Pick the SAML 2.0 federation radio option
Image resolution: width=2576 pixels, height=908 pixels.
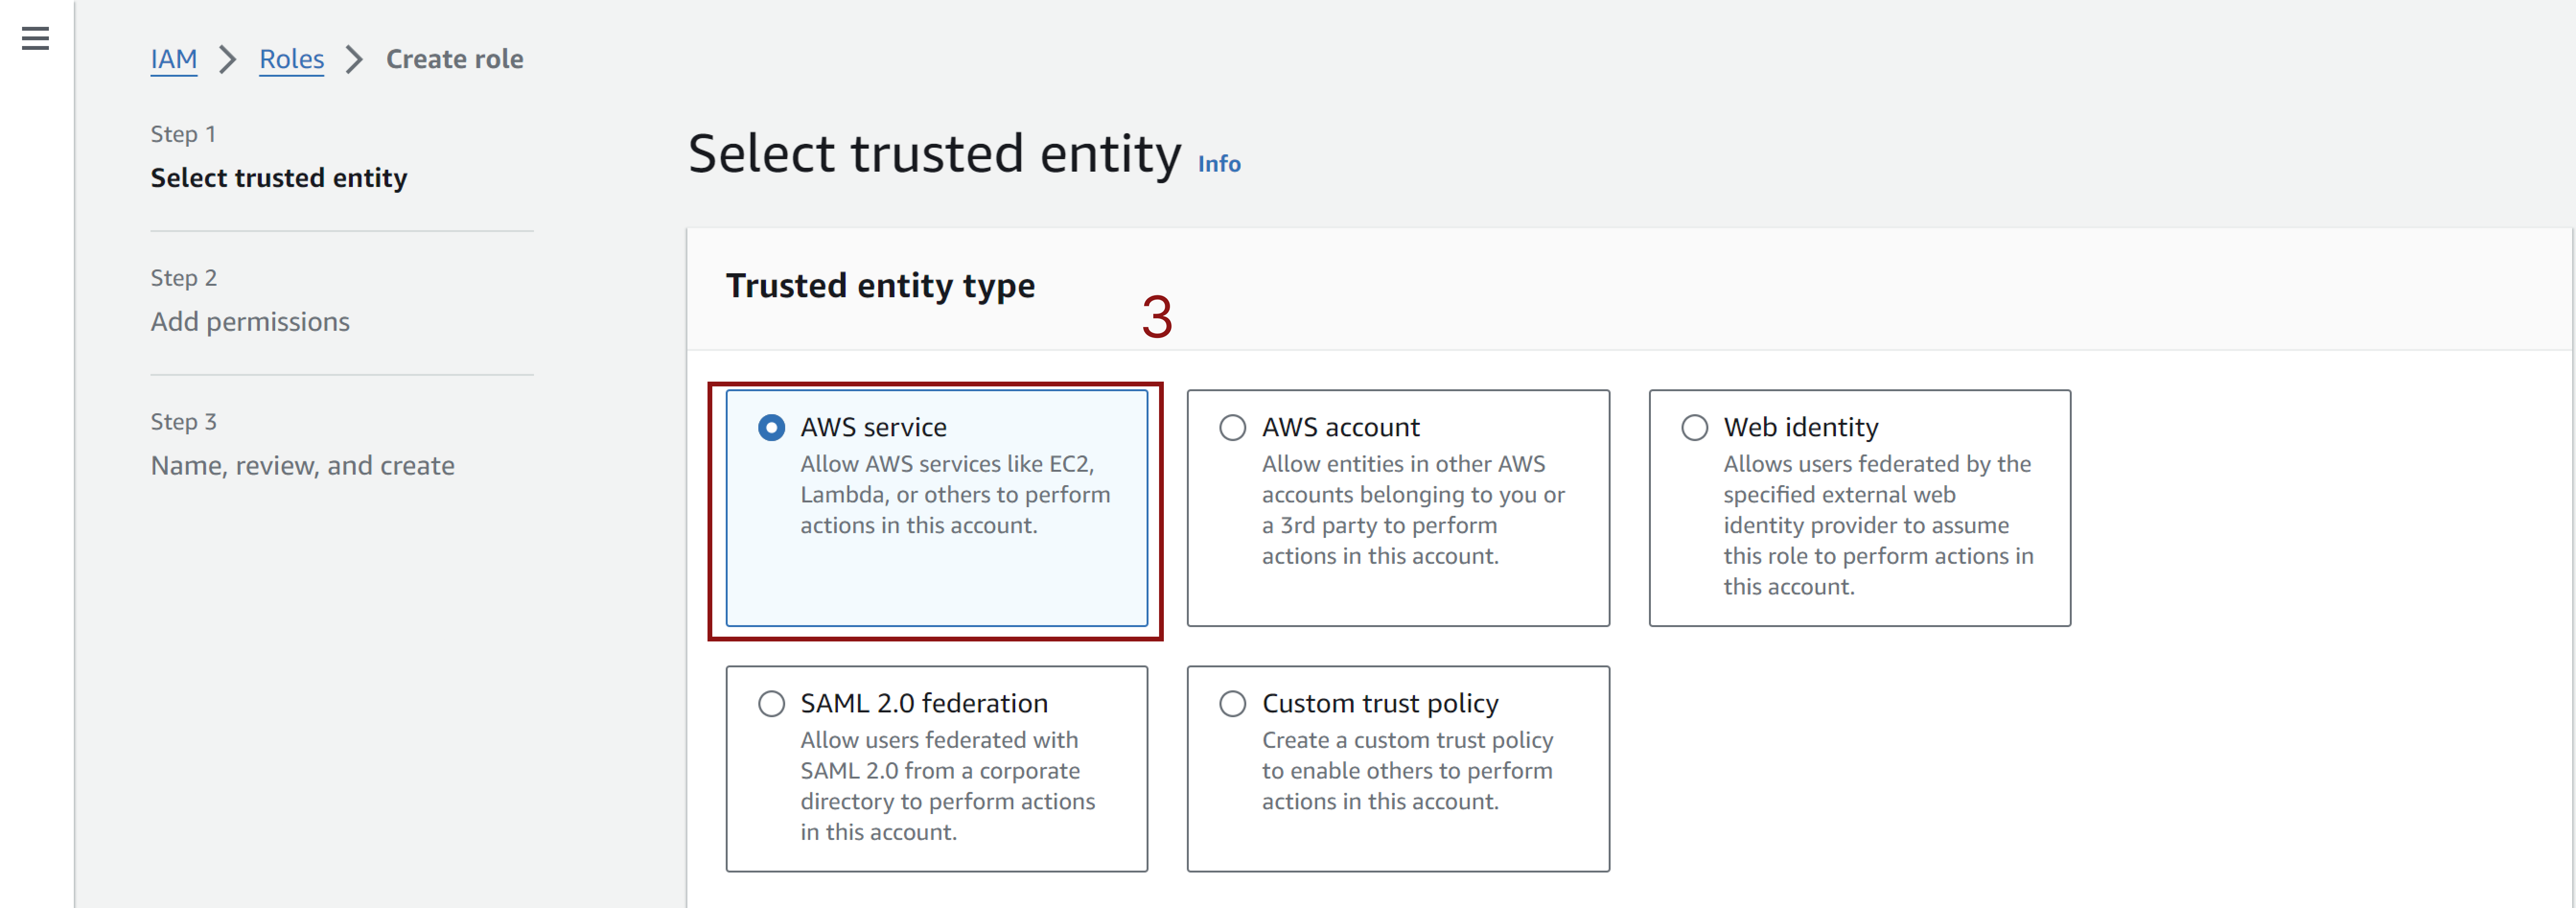[771, 704]
